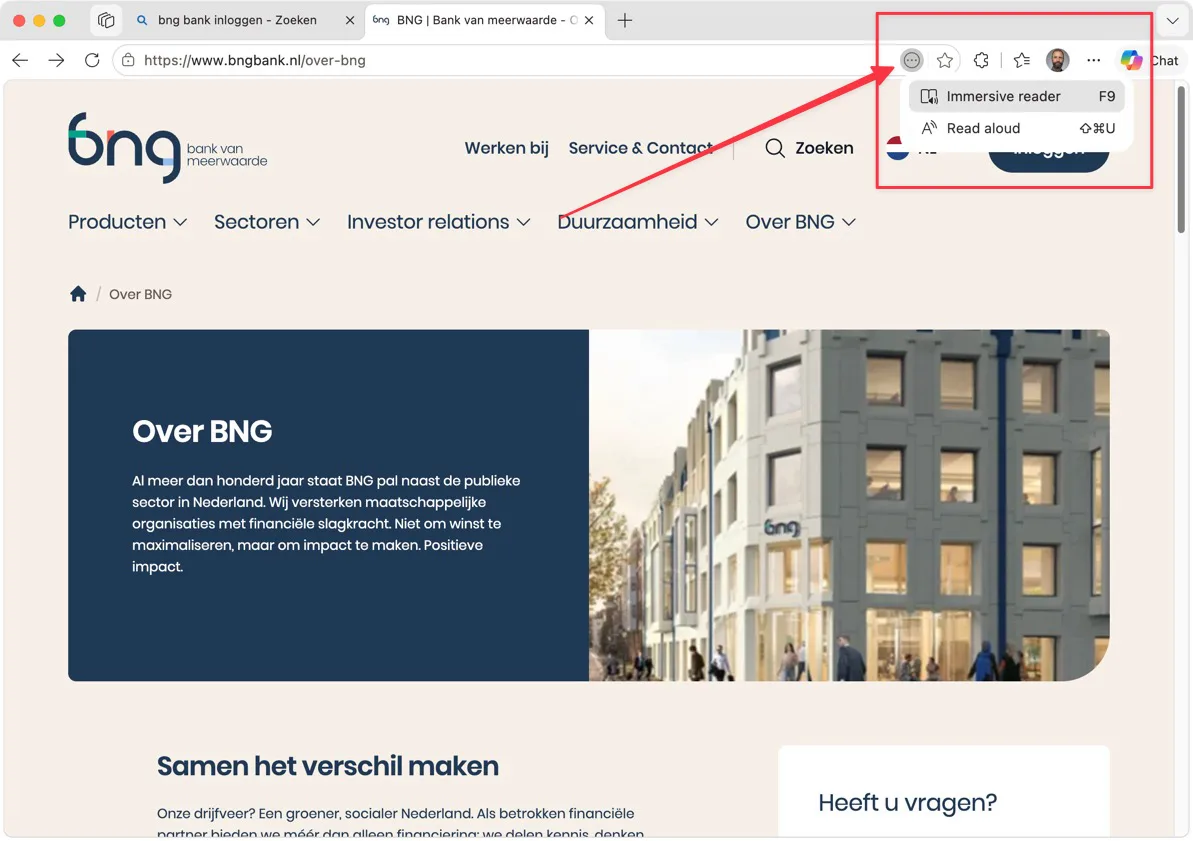Expand the Producten dropdown
Image resolution: width=1193 pixels, height=841 pixels.
[x=128, y=222]
